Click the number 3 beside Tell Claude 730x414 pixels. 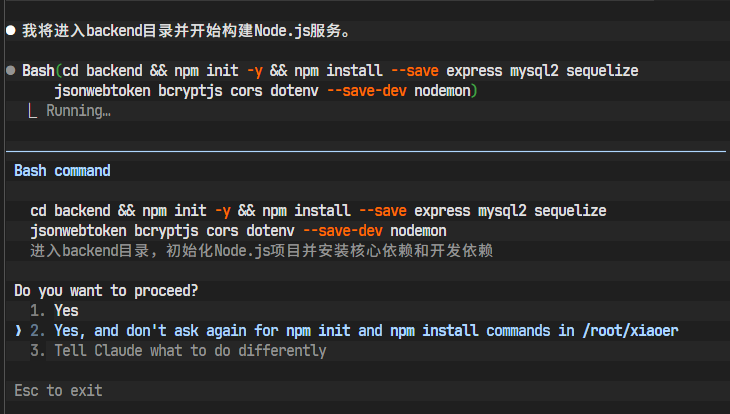[x=37, y=351]
